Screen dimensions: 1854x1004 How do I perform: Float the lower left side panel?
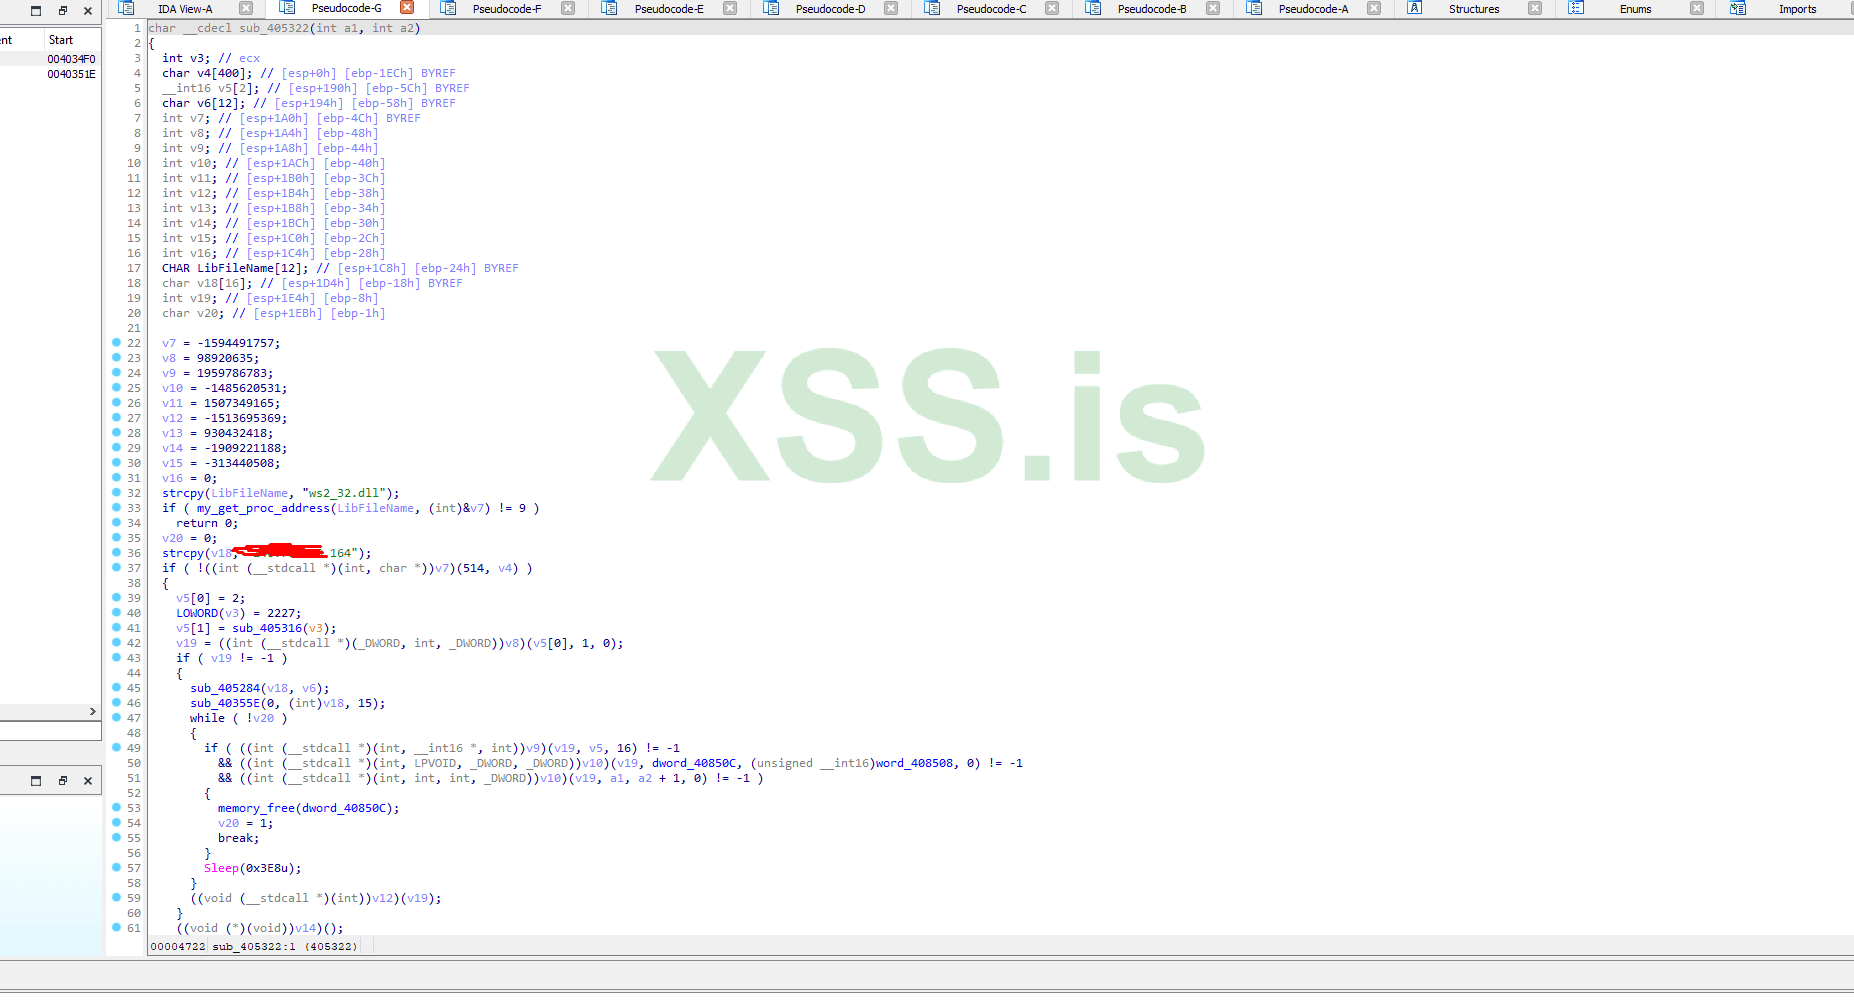point(62,781)
